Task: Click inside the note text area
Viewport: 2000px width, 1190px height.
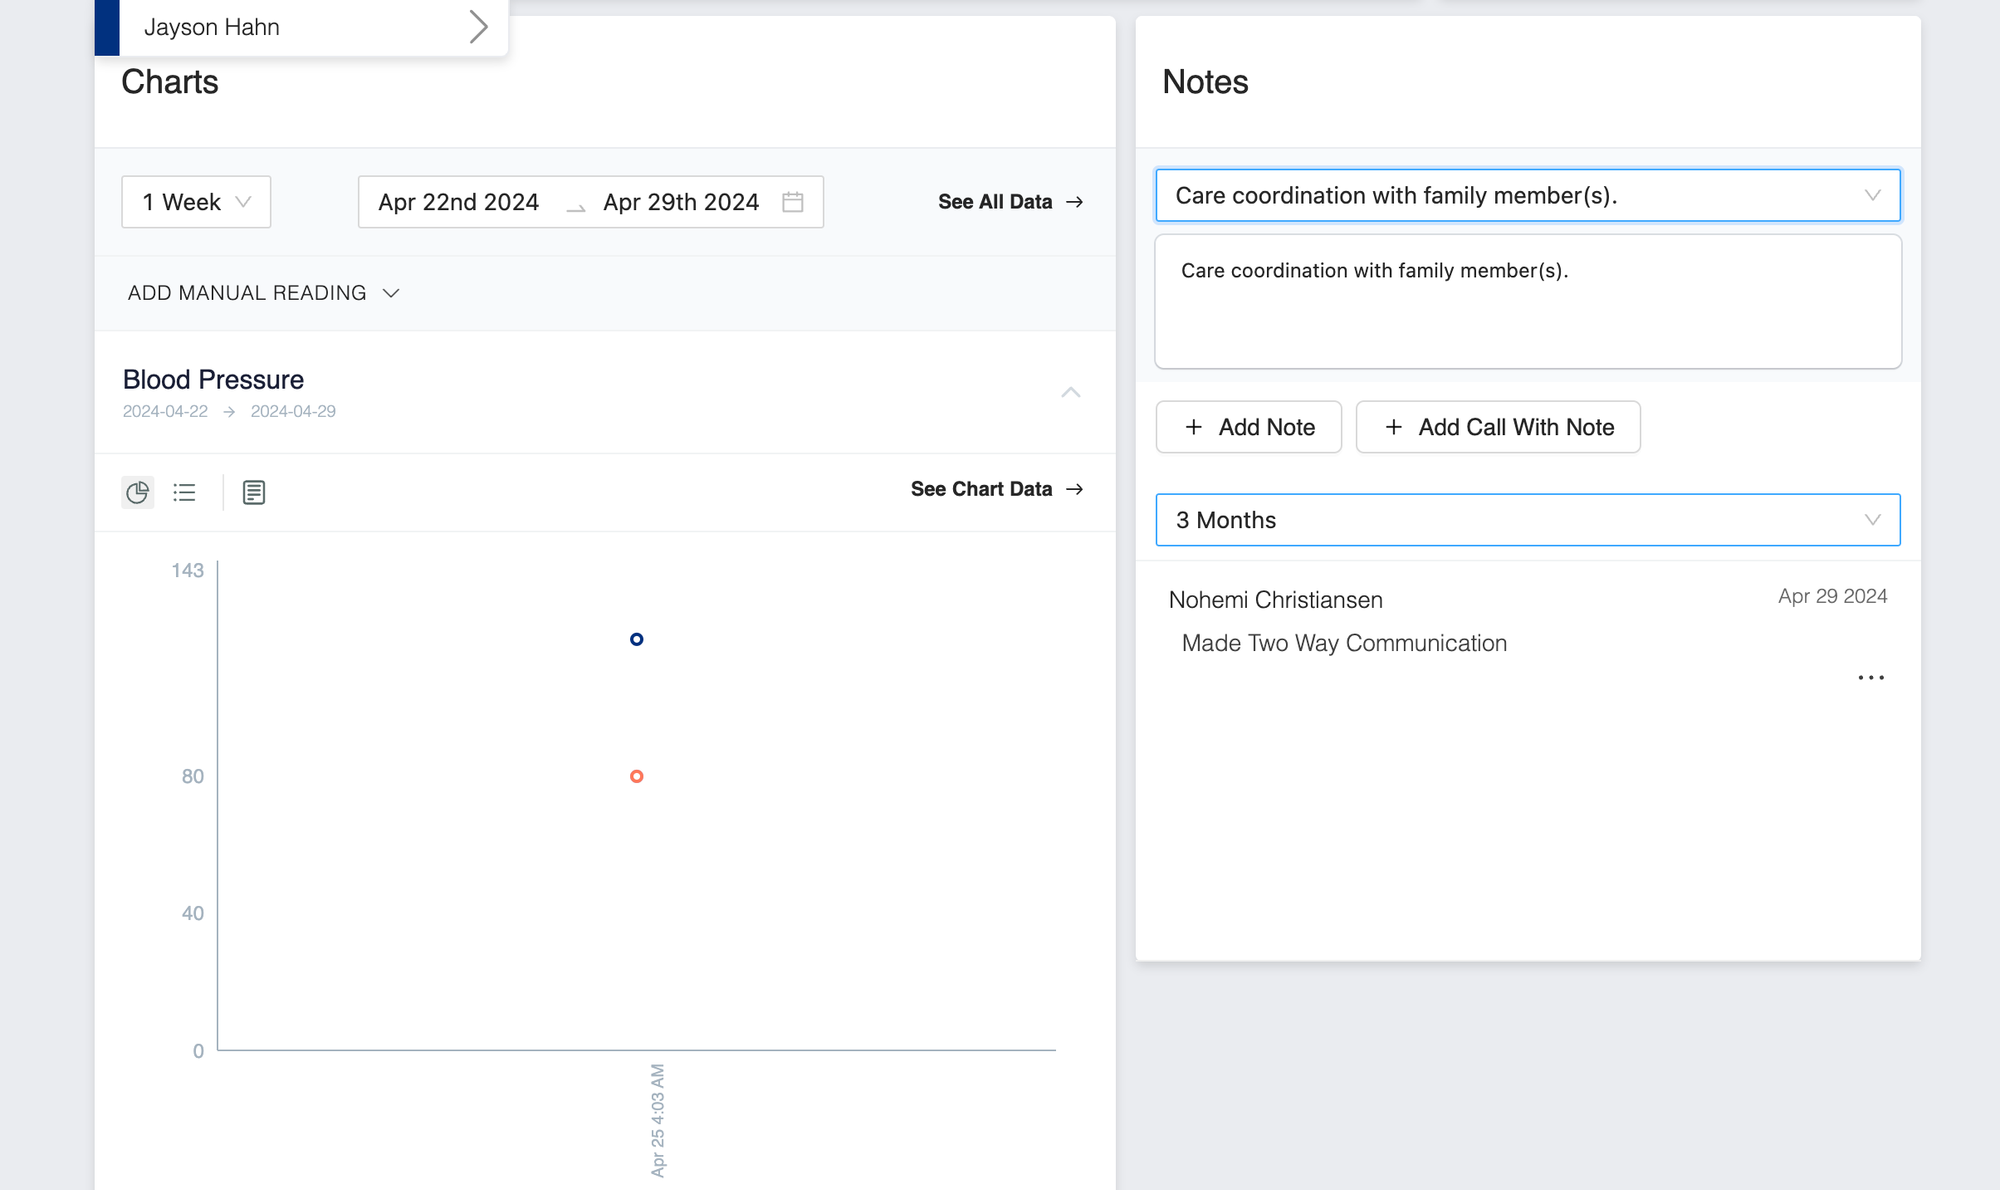Action: pos(1527,315)
